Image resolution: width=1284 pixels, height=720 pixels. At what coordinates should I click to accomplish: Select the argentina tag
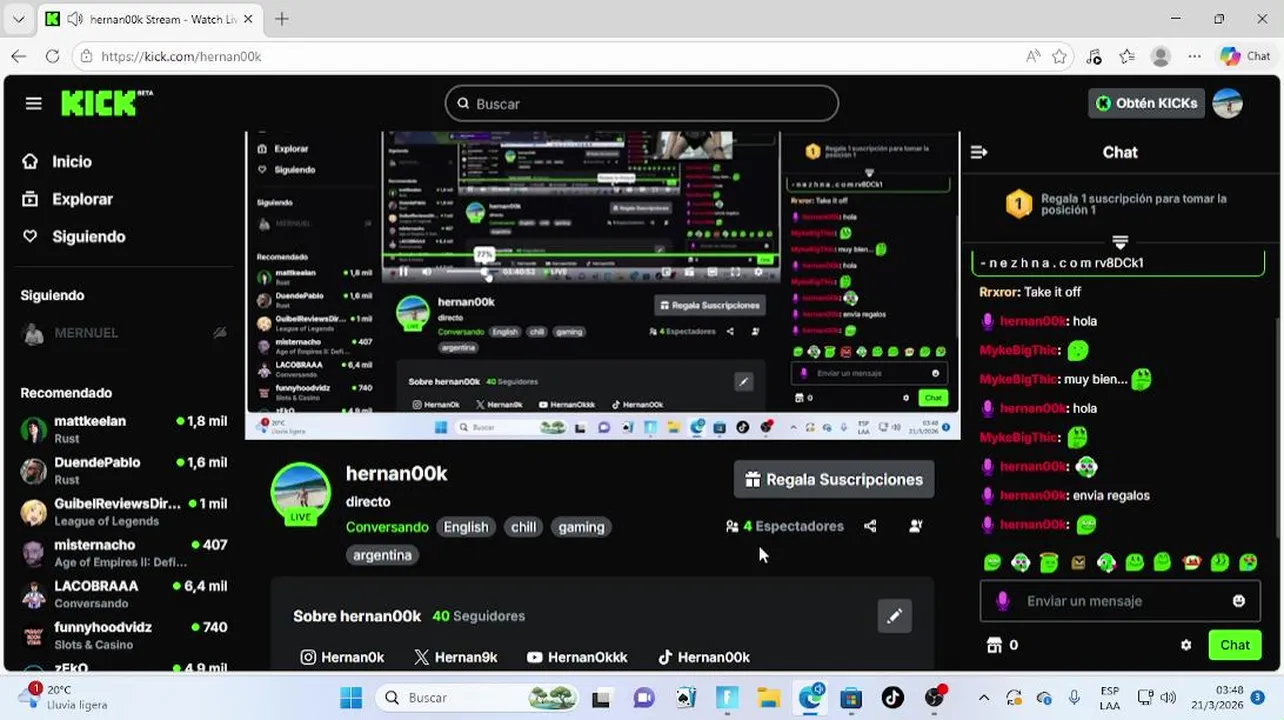(382, 555)
